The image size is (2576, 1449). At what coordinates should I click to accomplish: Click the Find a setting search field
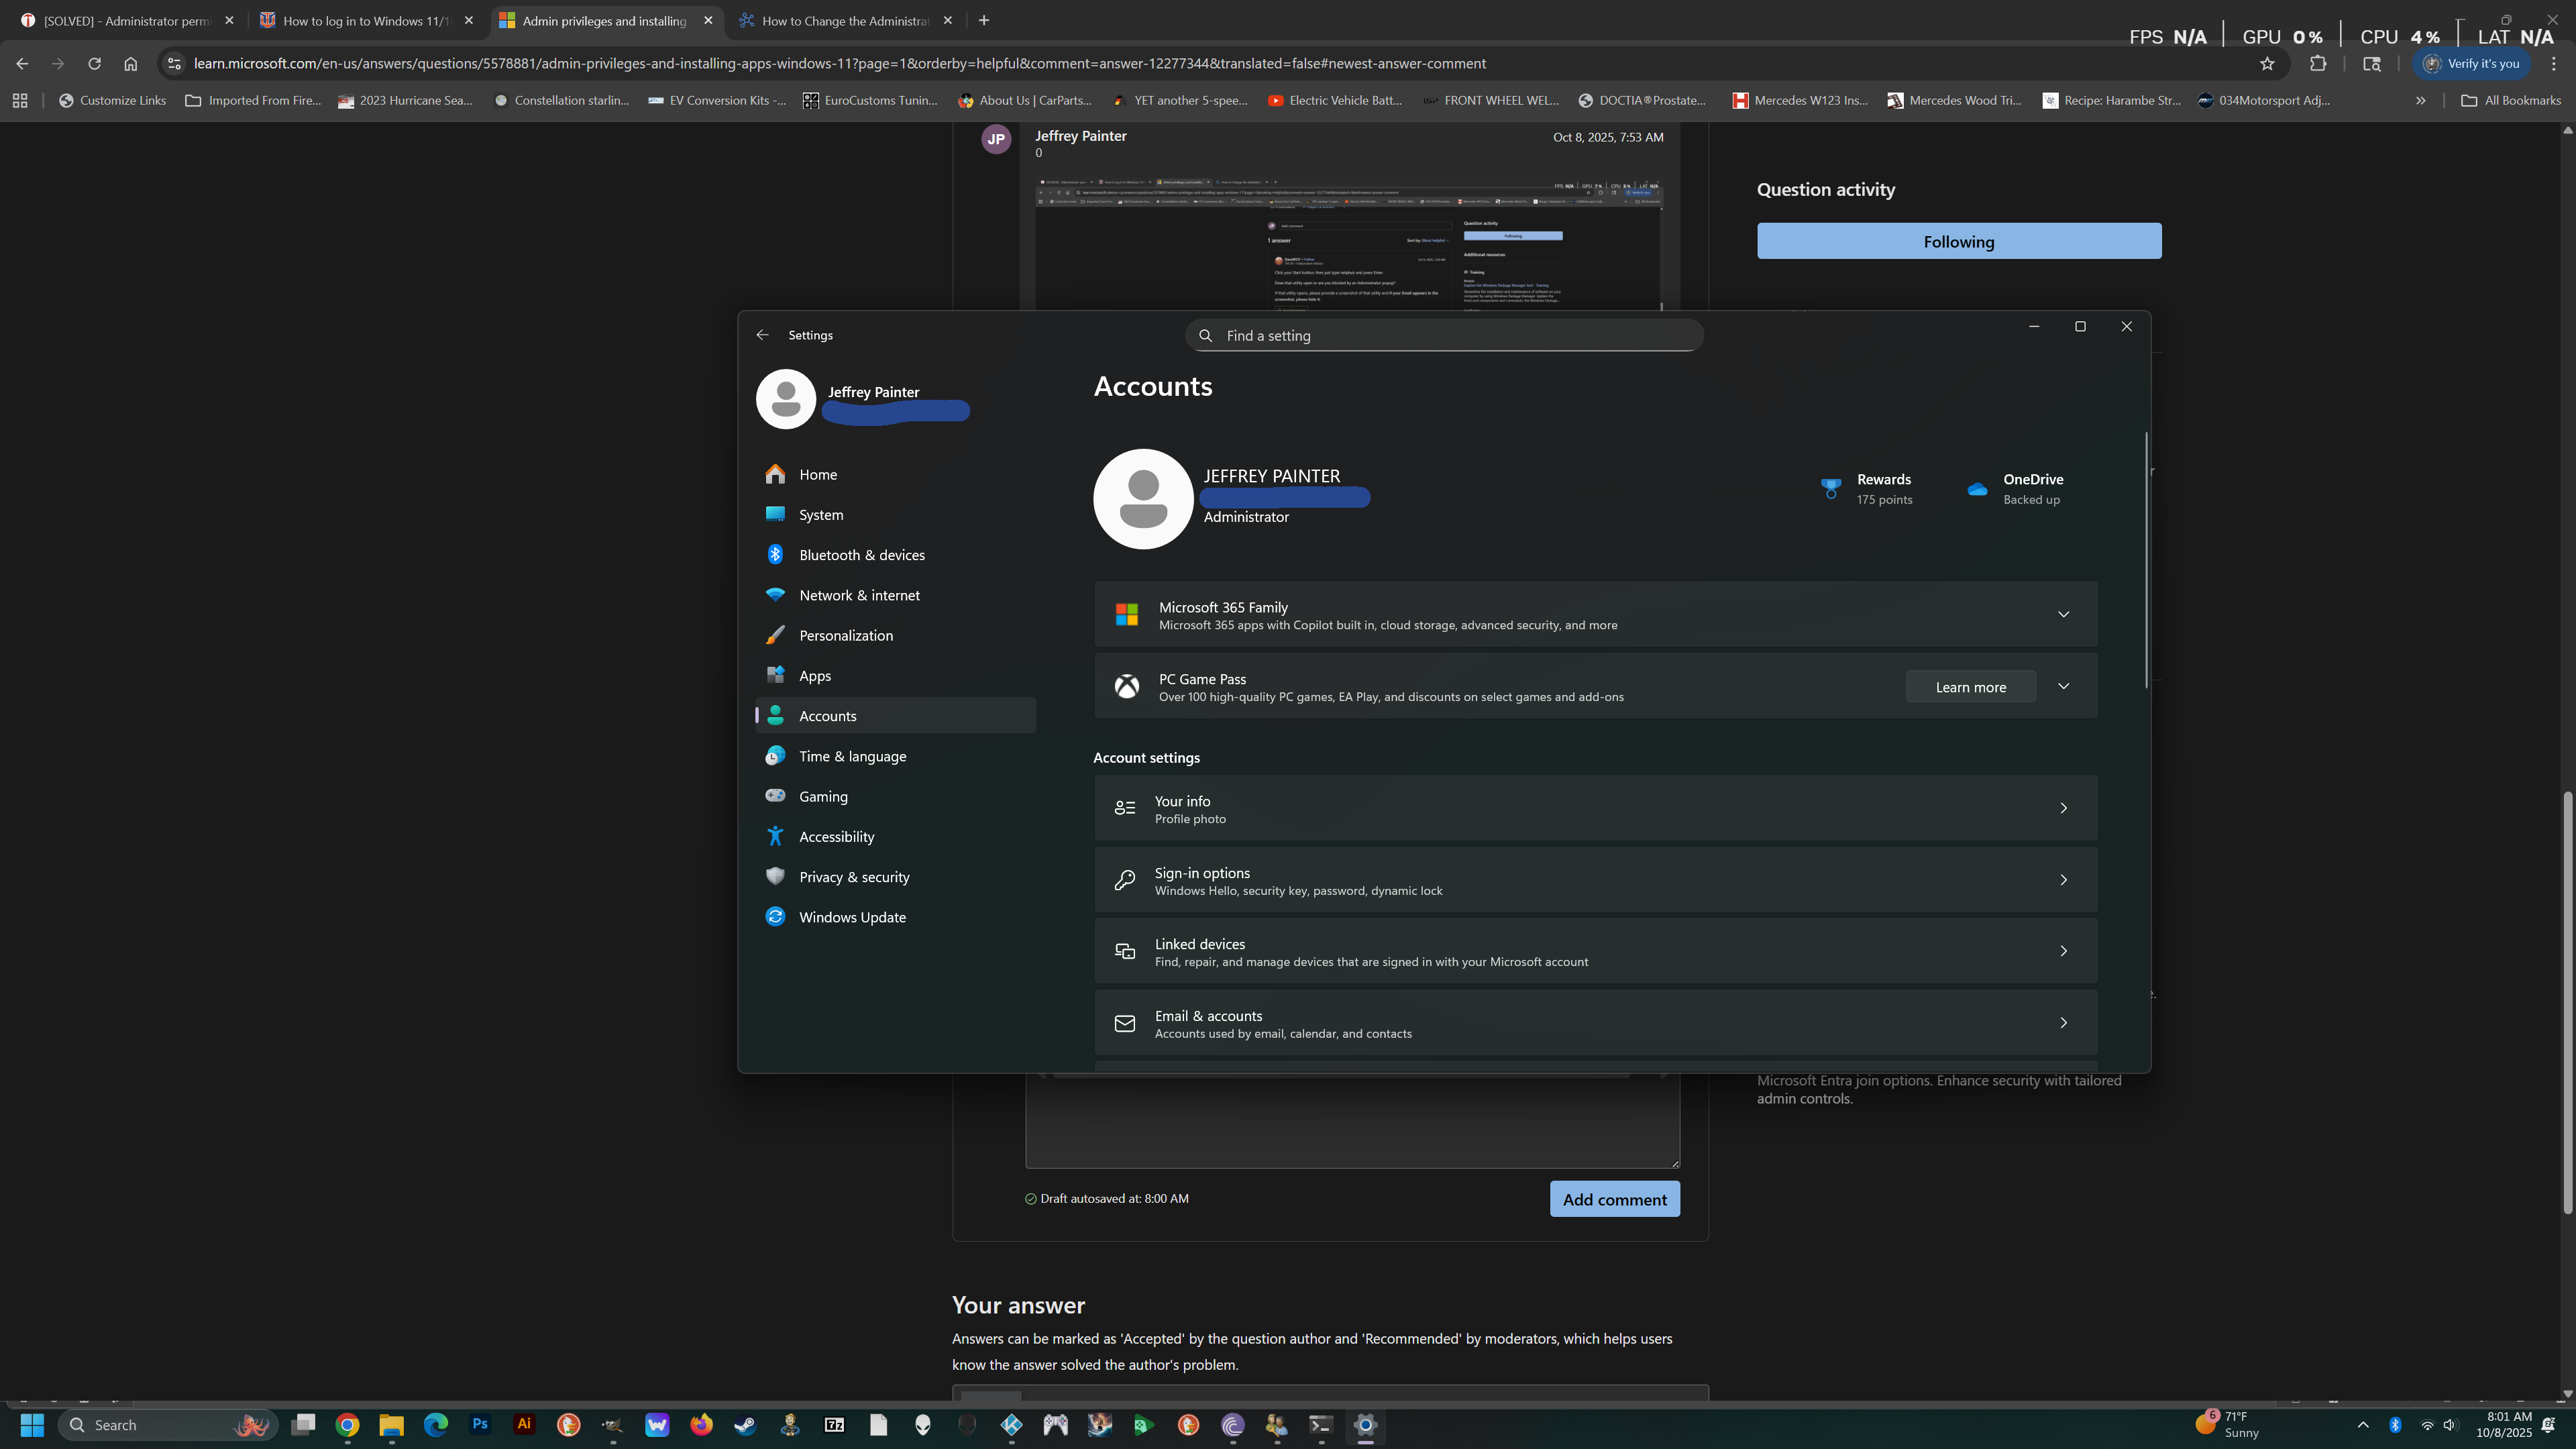(x=1444, y=336)
